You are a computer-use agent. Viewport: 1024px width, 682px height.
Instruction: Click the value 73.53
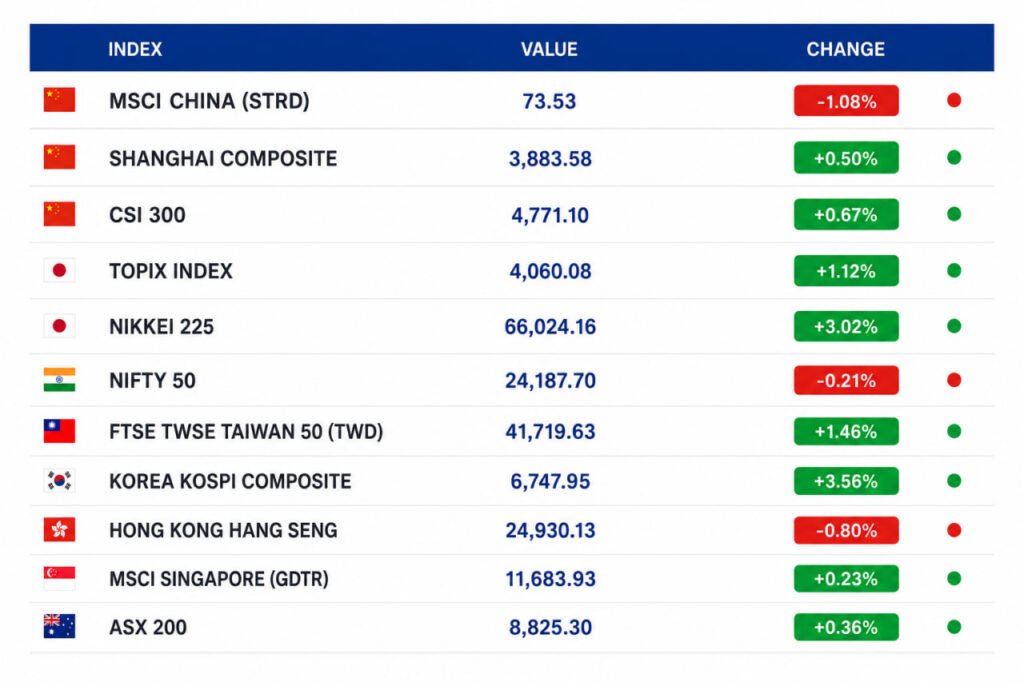[549, 101]
